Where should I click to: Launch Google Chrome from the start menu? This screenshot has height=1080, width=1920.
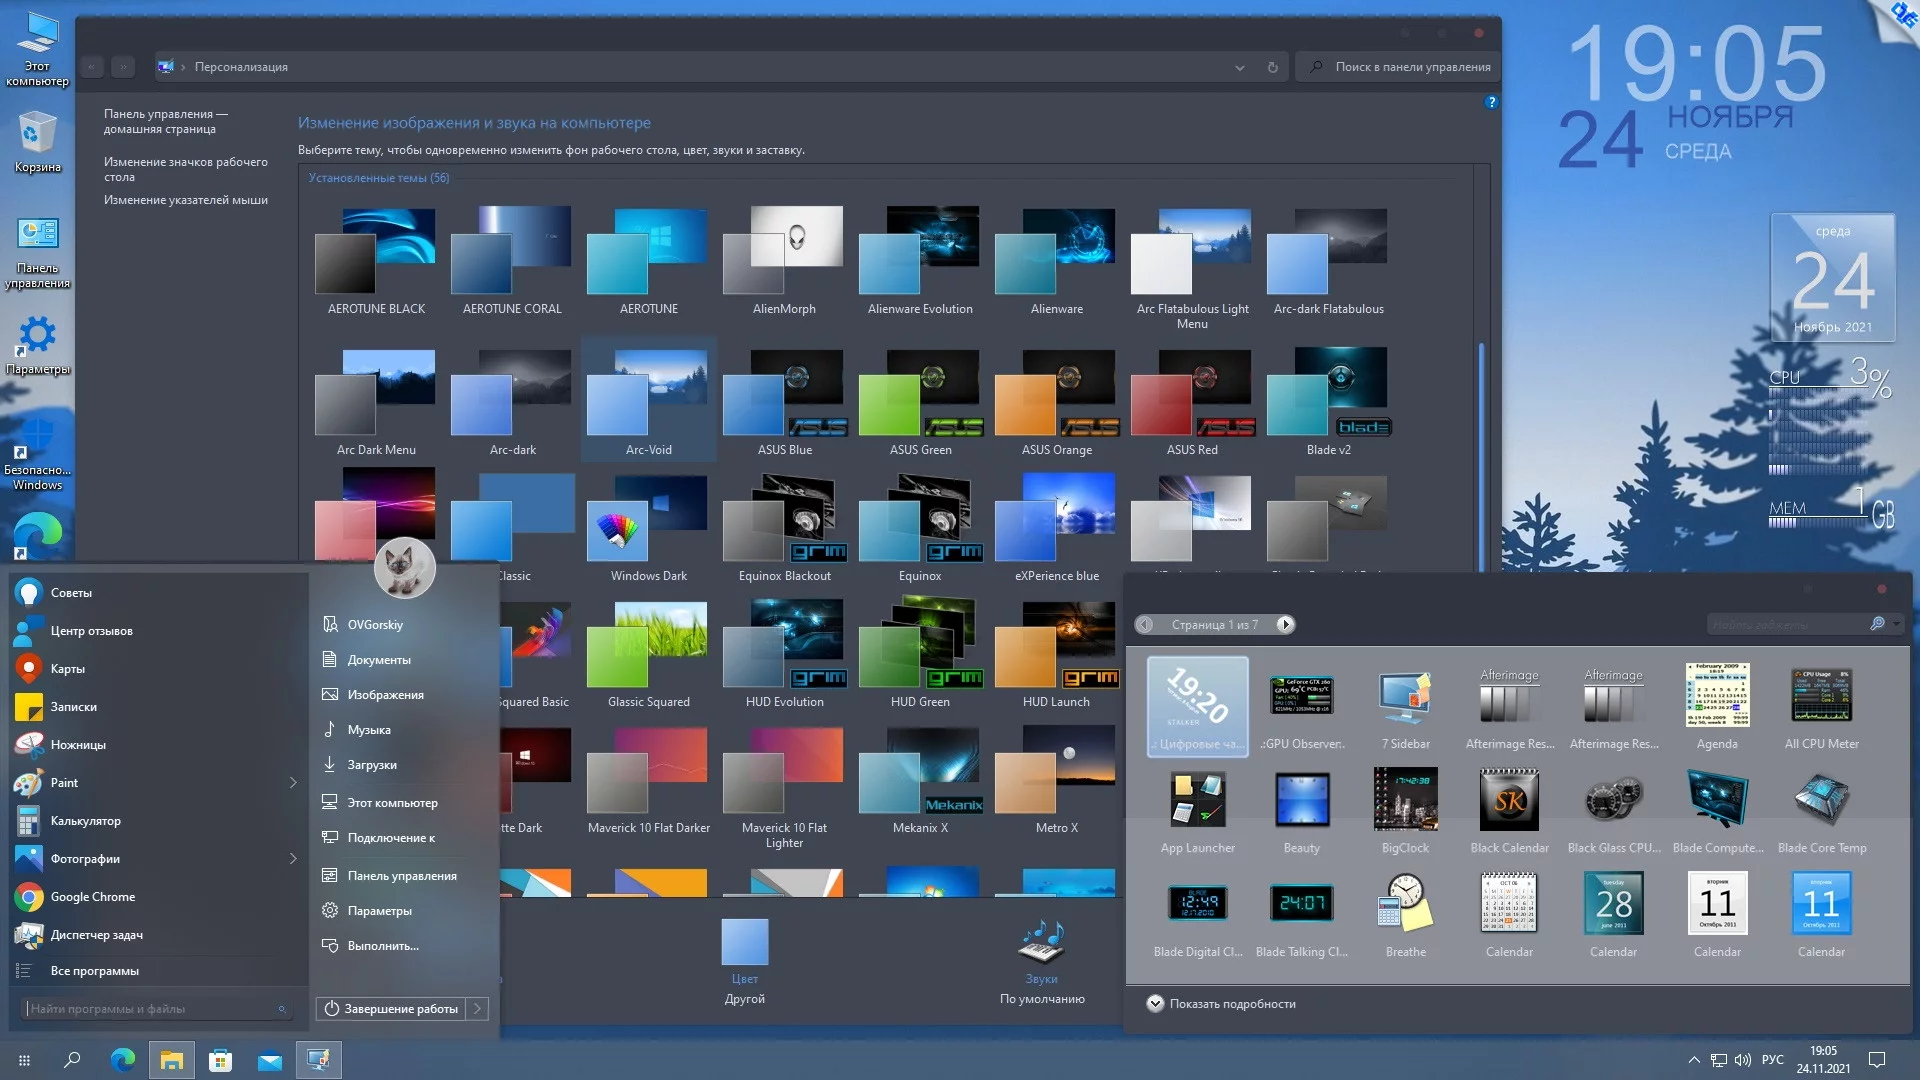[x=92, y=897]
